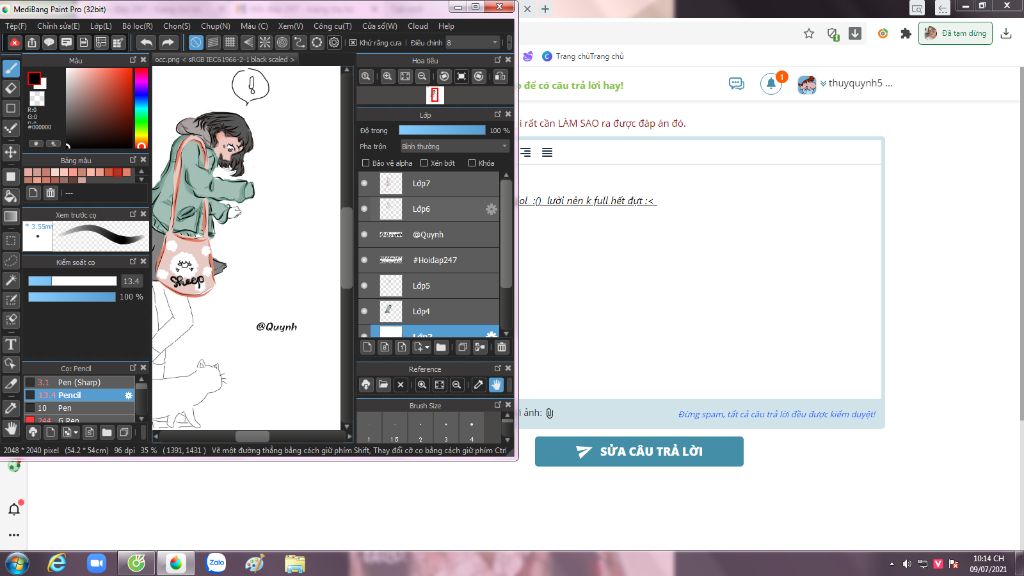
Task: Open the Pha trộn blend mode dropdown
Action: pyautogui.click(x=454, y=147)
